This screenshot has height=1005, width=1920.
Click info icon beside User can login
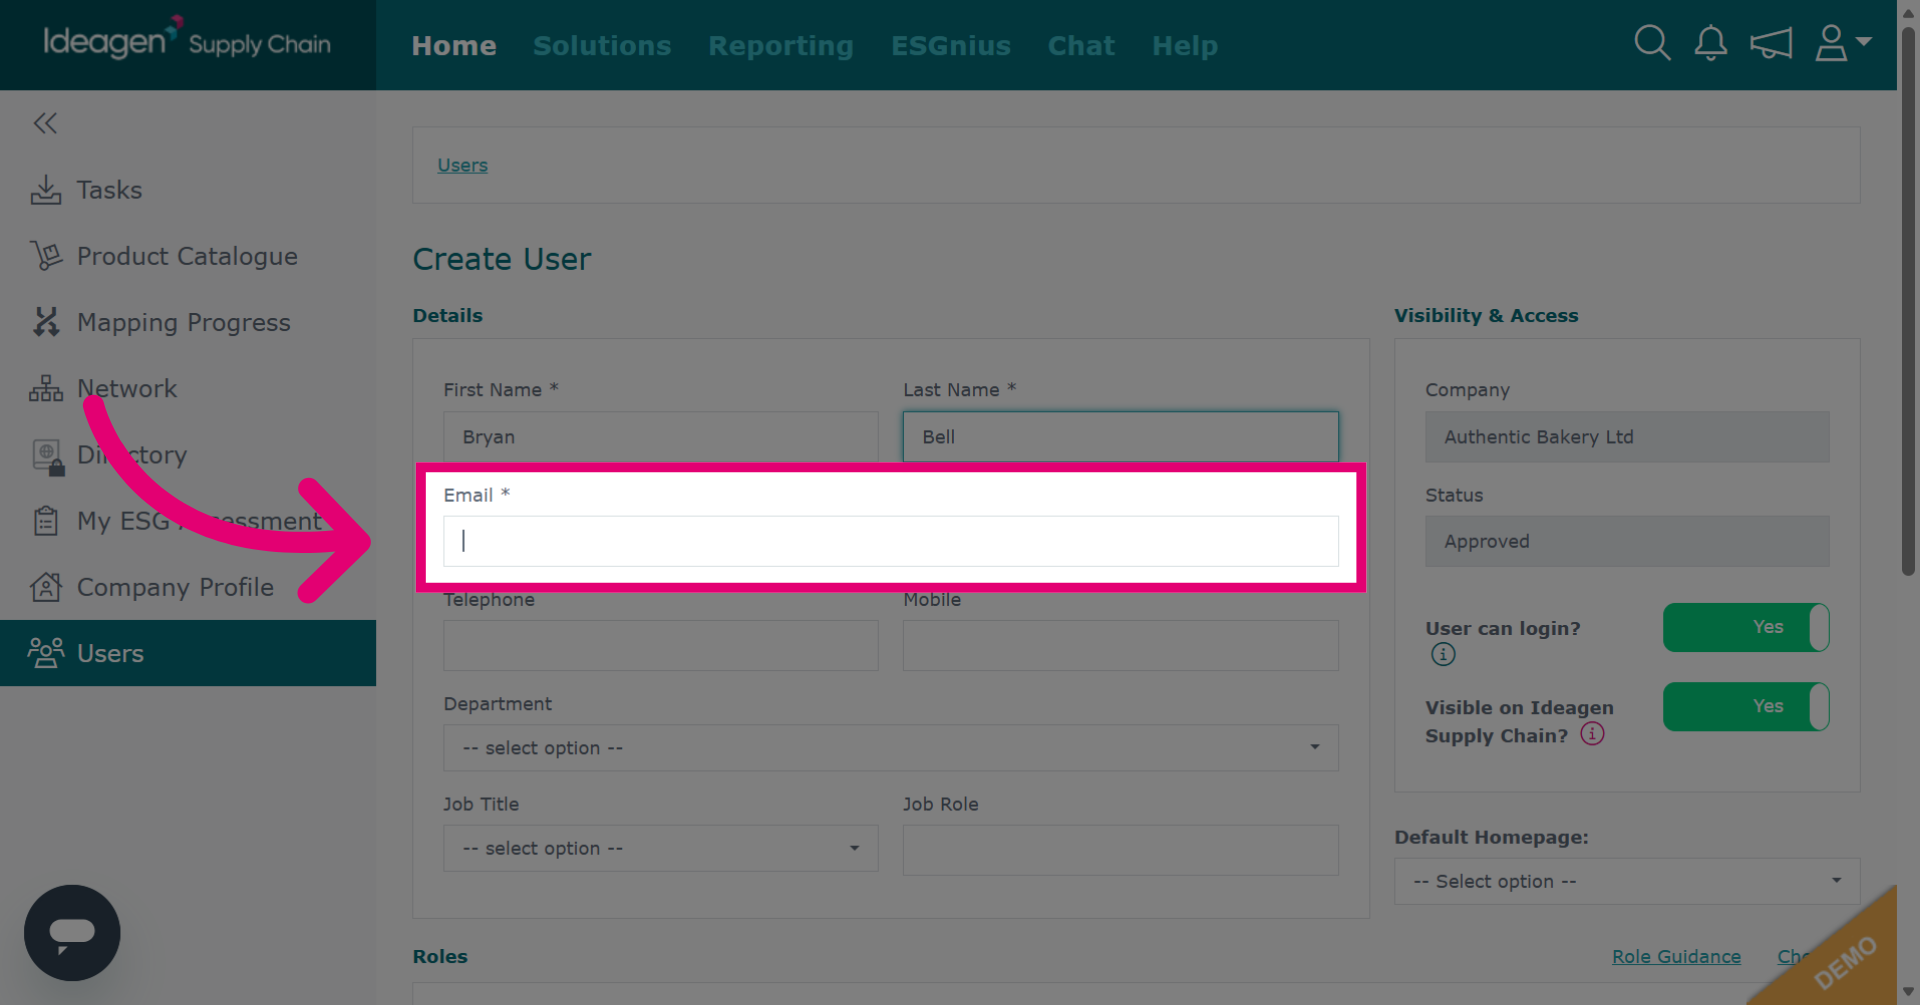click(1443, 654)
